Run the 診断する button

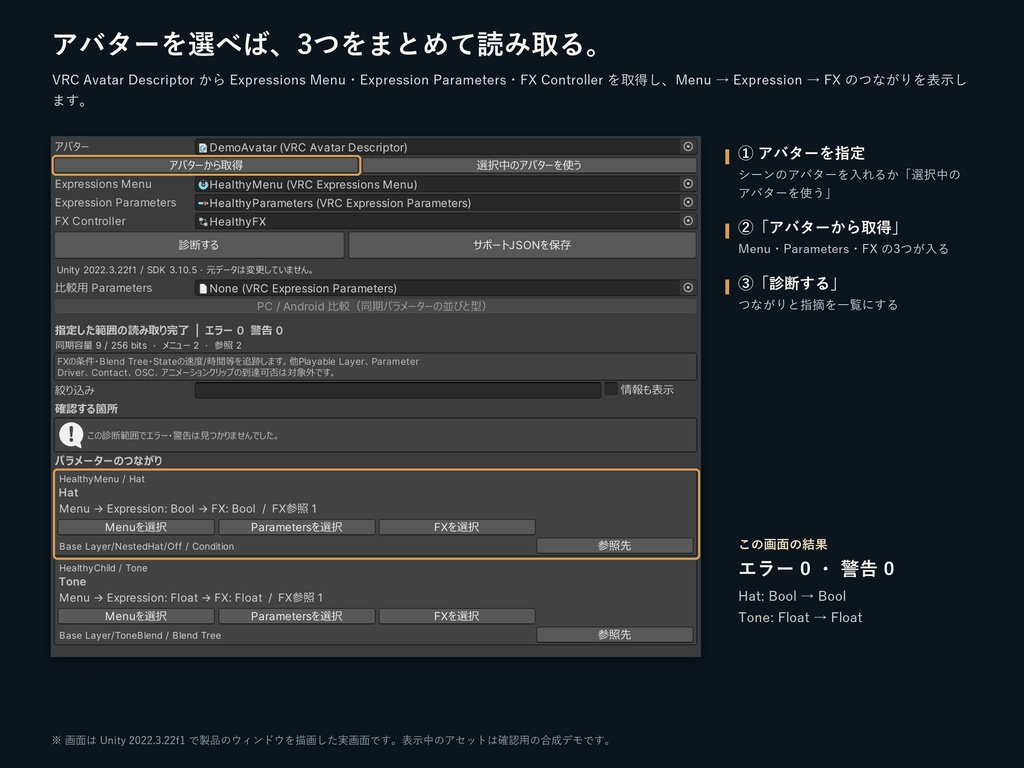point(199,245)
